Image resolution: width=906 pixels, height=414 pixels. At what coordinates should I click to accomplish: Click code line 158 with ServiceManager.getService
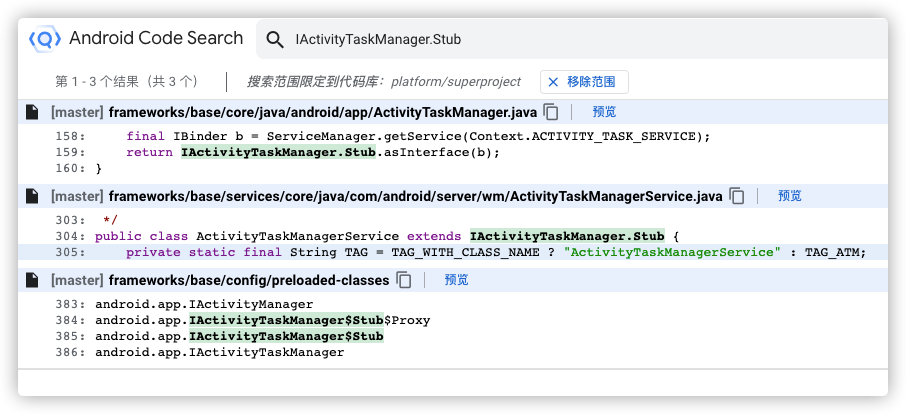[x=452, y=137]
